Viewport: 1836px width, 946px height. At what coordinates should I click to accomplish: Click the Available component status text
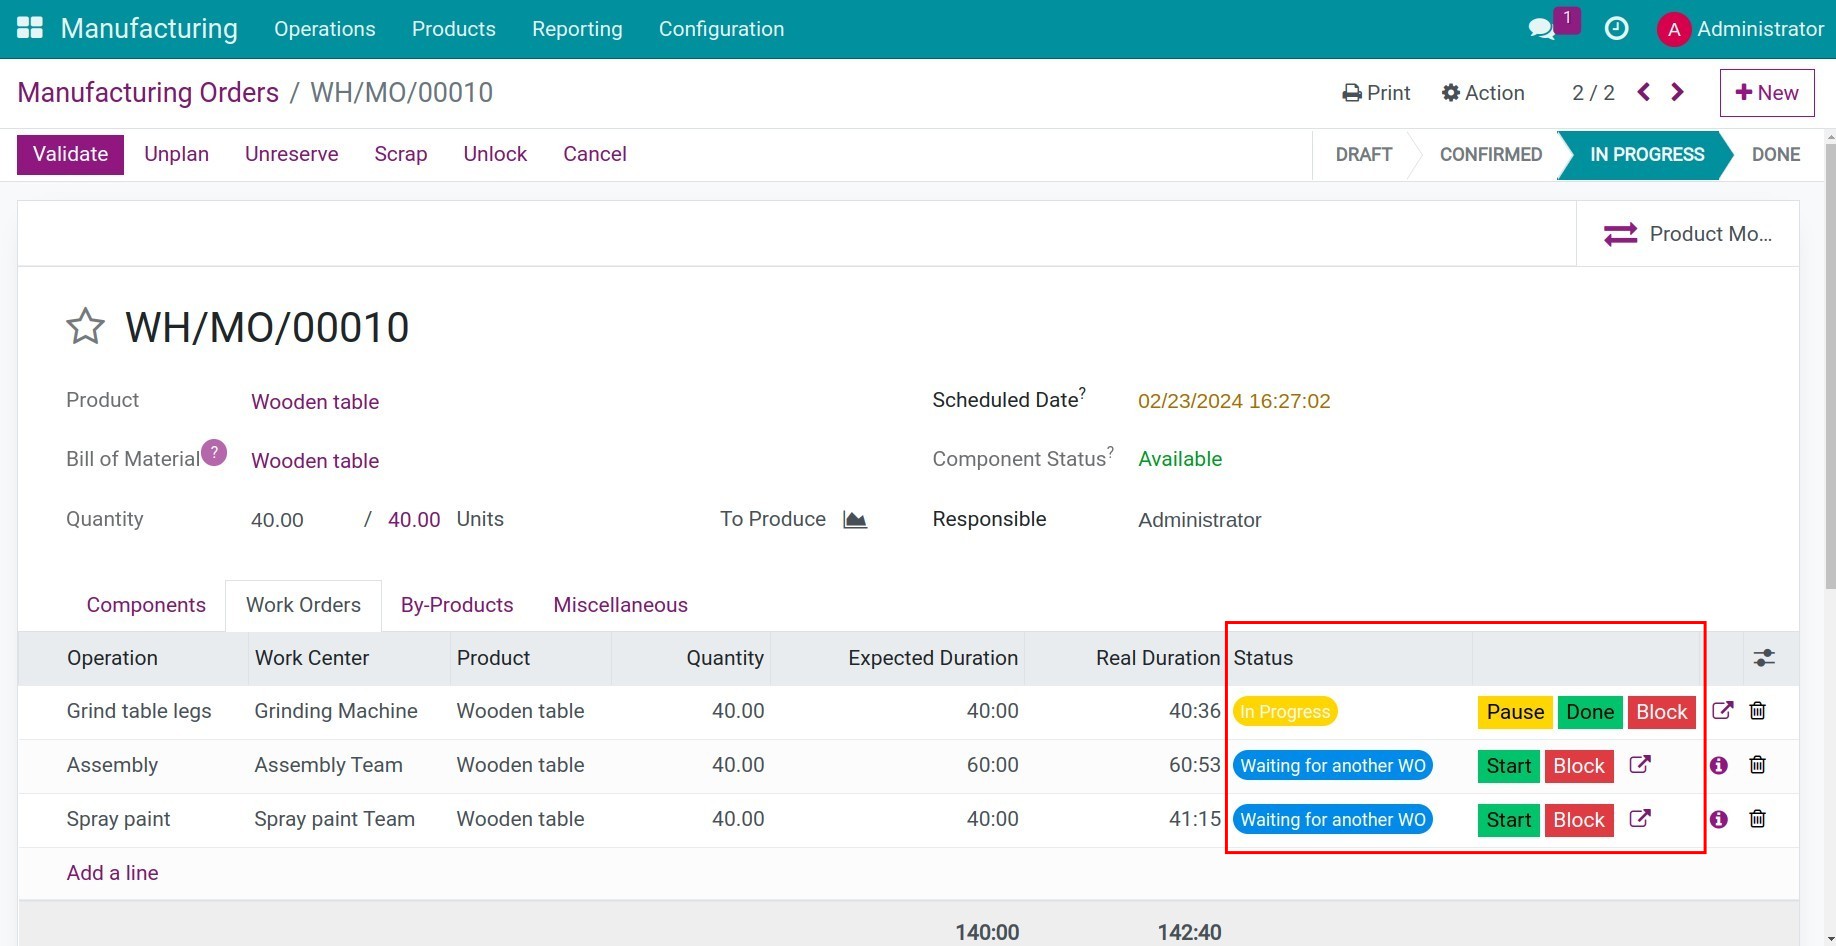pyautogui.click(x=1180, y=459)
